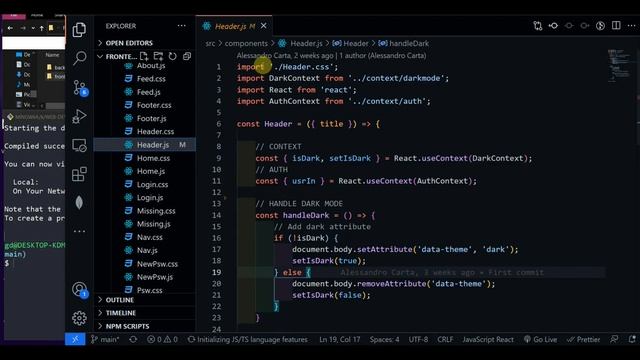
Task: Open the Manage gear menu
Action: (79, 318)
